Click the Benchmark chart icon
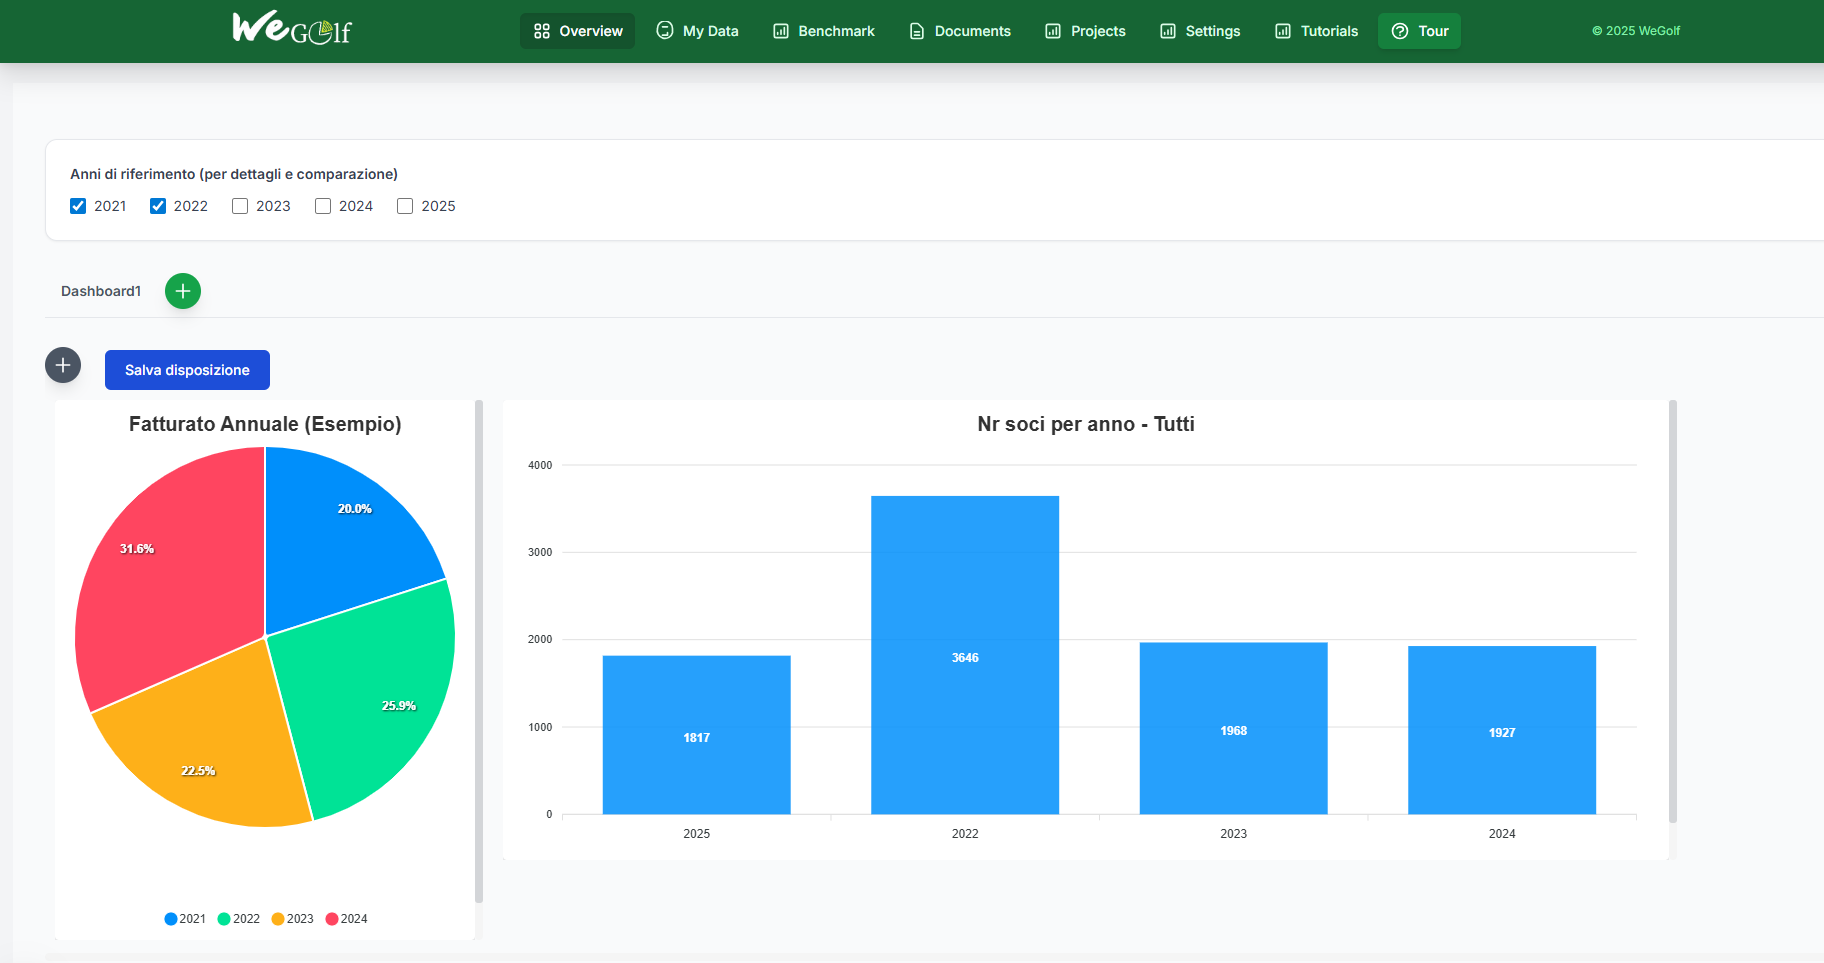The image size is (1824, 963). 781,31
